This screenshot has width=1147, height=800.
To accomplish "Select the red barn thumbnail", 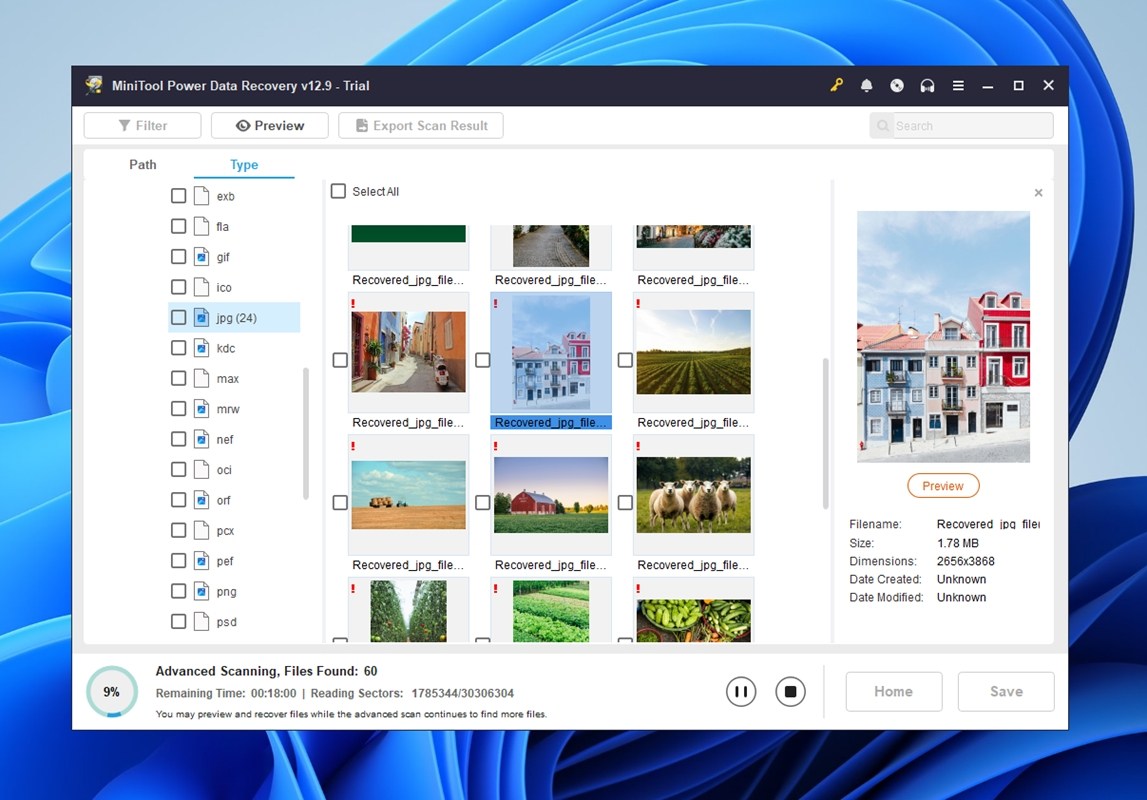I will click(x=552, y=495).
